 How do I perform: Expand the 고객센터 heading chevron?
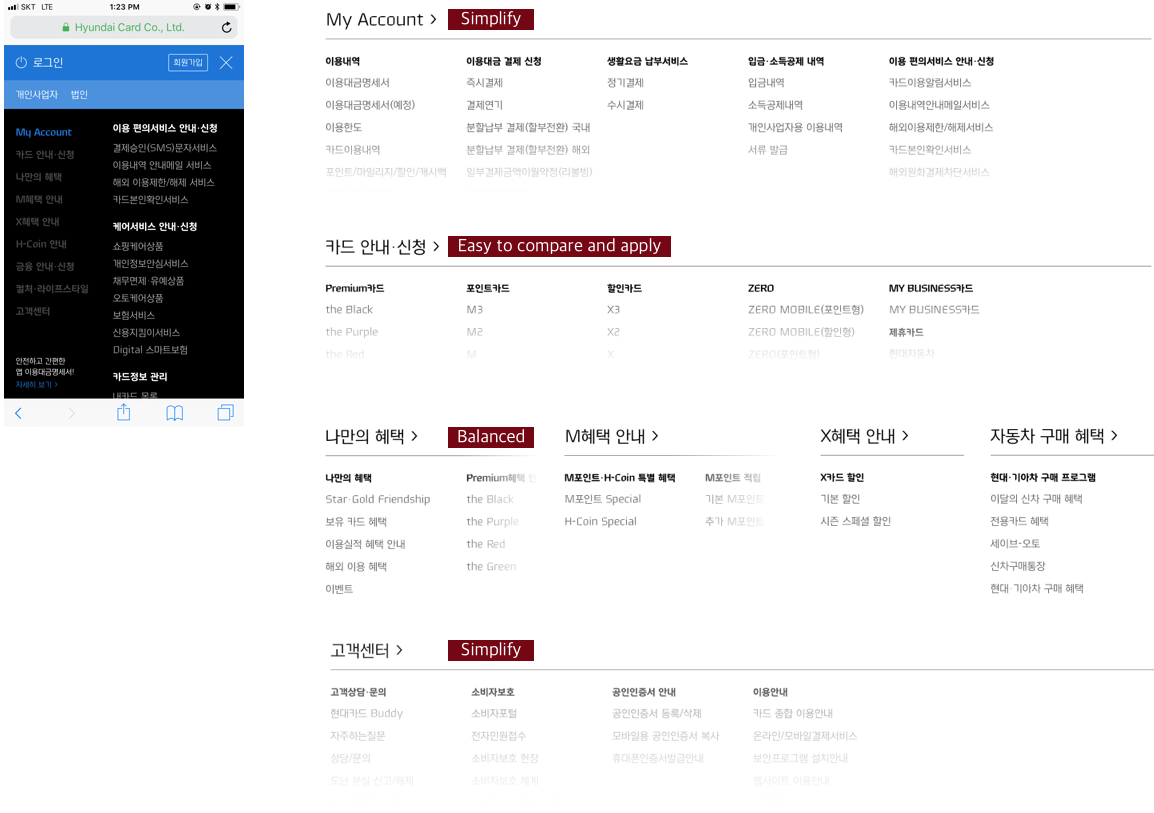click(399, 650)
